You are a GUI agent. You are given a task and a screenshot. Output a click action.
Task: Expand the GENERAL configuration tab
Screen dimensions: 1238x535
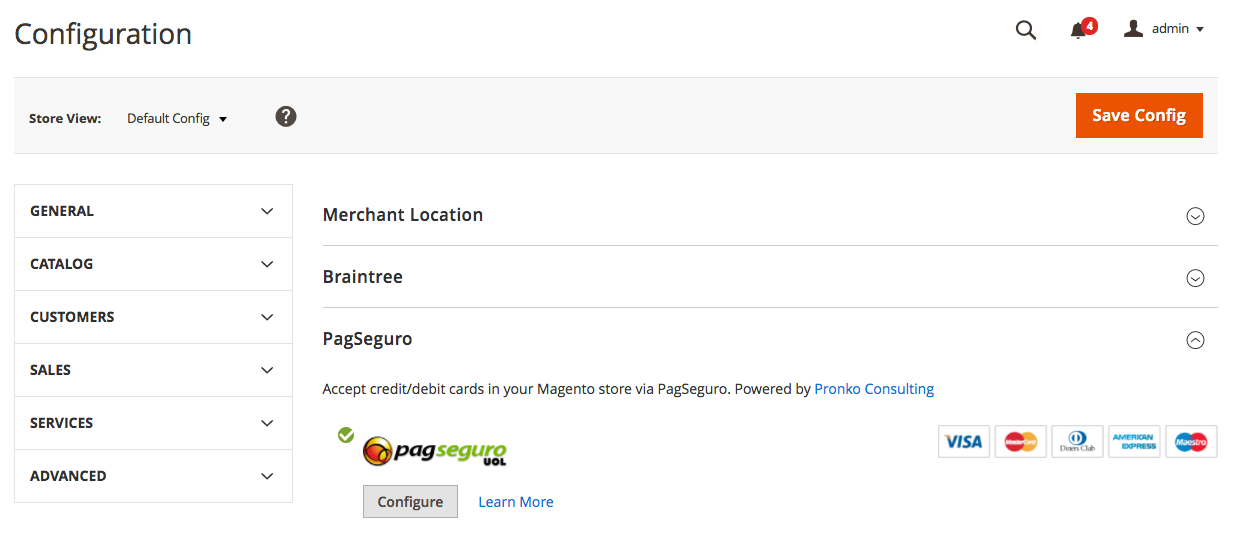click(x=153, y=211)
